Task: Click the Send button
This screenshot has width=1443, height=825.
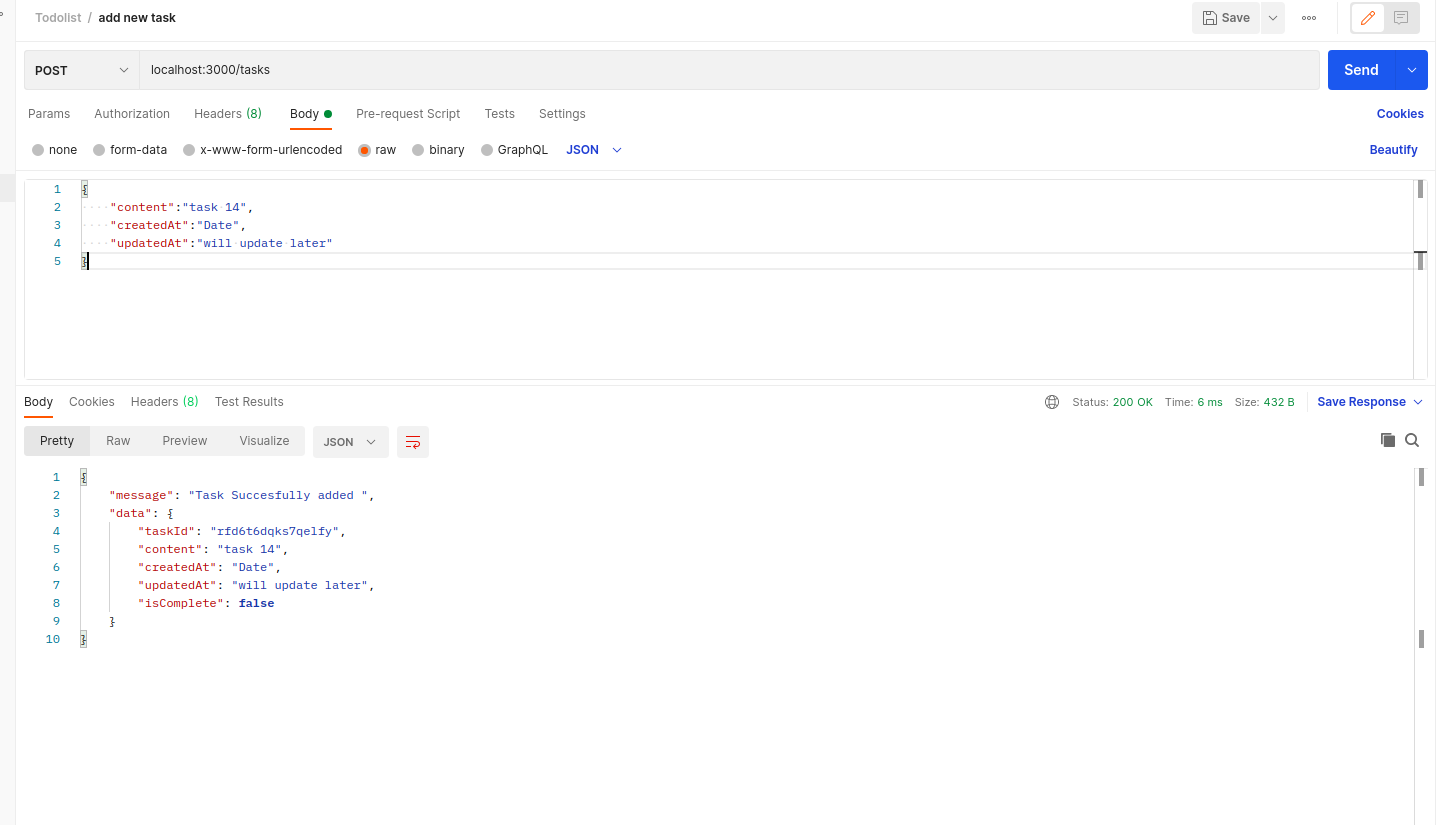Action: (1361, 70)
